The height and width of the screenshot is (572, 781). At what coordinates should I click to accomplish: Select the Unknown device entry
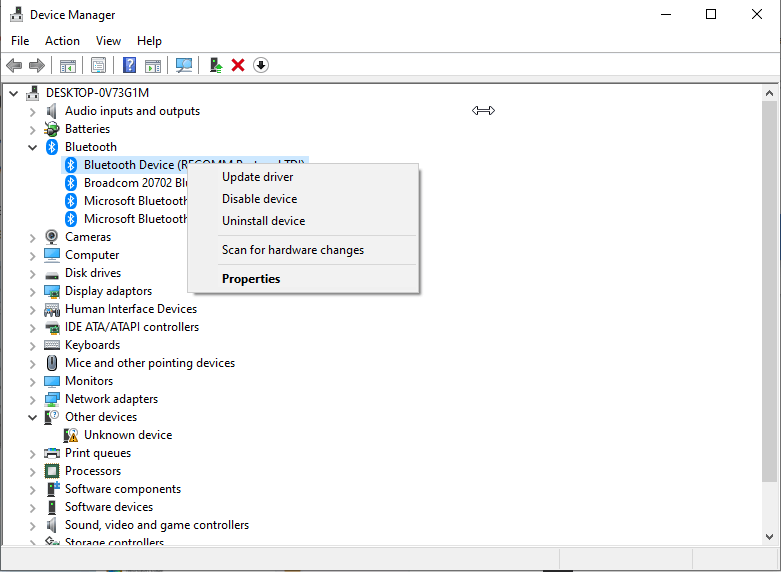click(x=128, y=435)
